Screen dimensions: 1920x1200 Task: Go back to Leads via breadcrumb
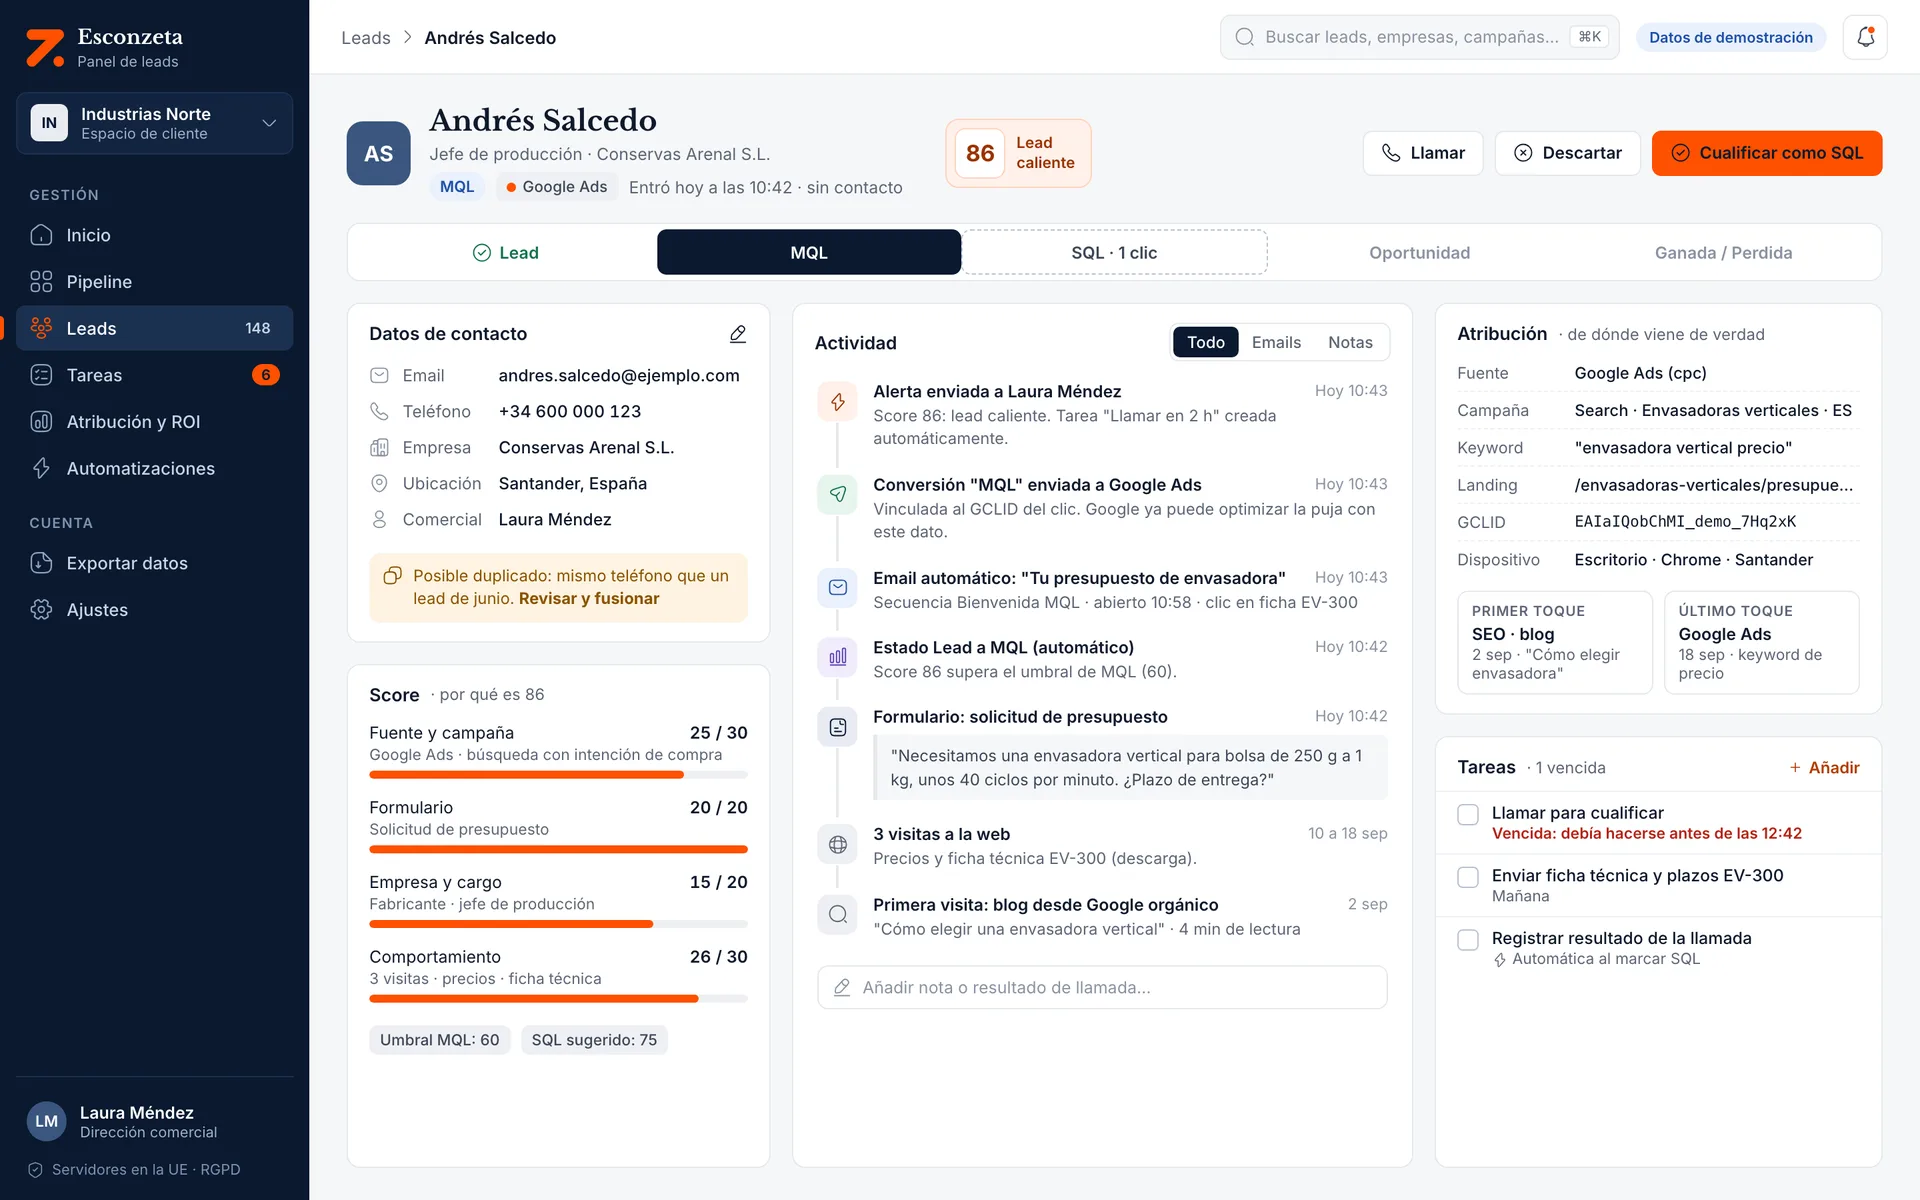(x=366, y=38)
